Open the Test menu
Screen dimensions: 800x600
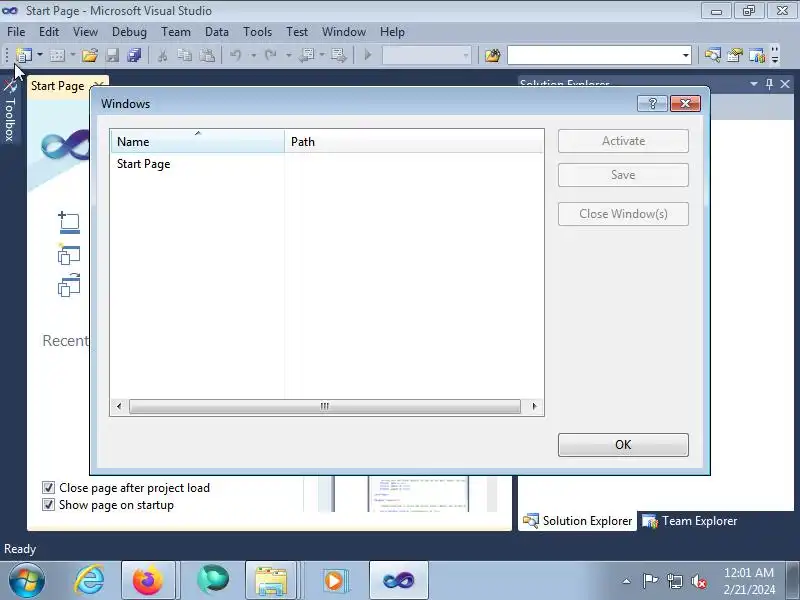tap(297, 32)
